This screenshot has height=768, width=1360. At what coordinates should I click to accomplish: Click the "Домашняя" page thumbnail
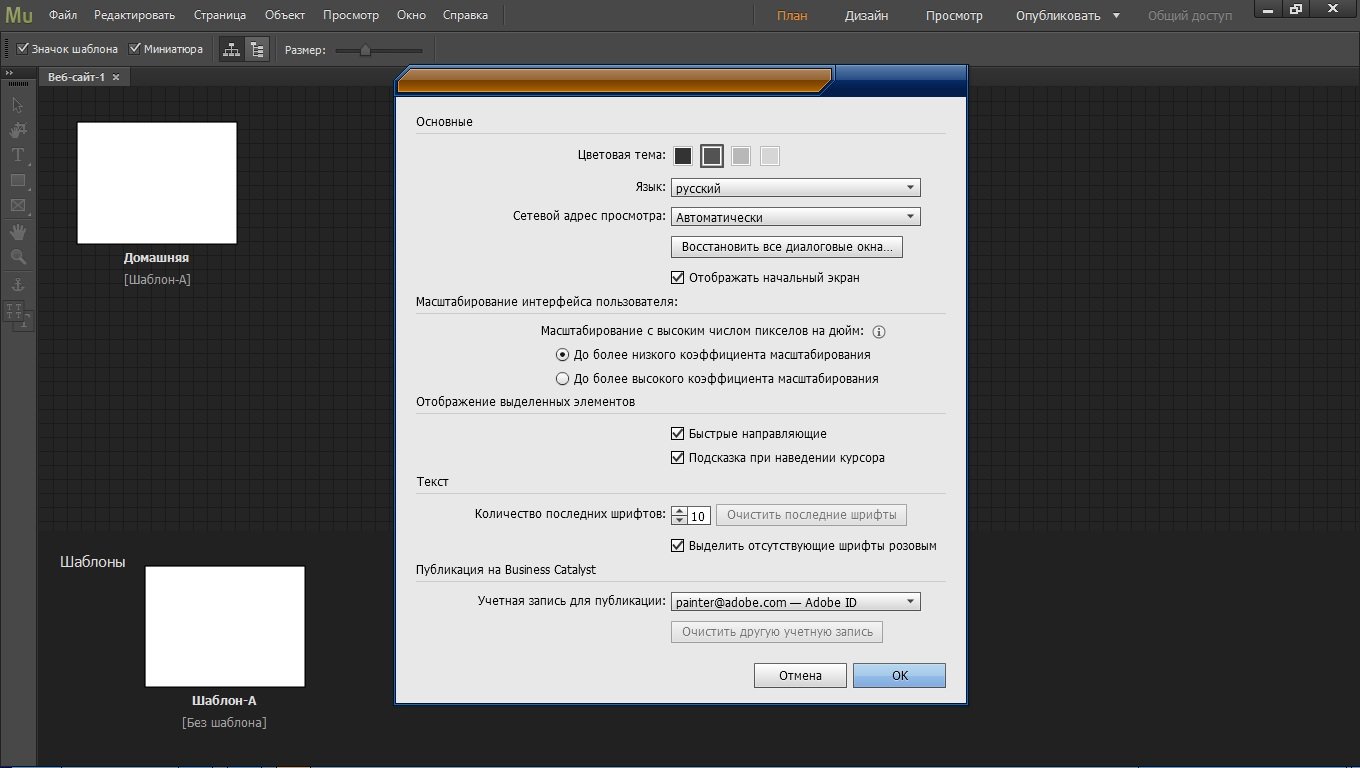(x=157, y=183)
